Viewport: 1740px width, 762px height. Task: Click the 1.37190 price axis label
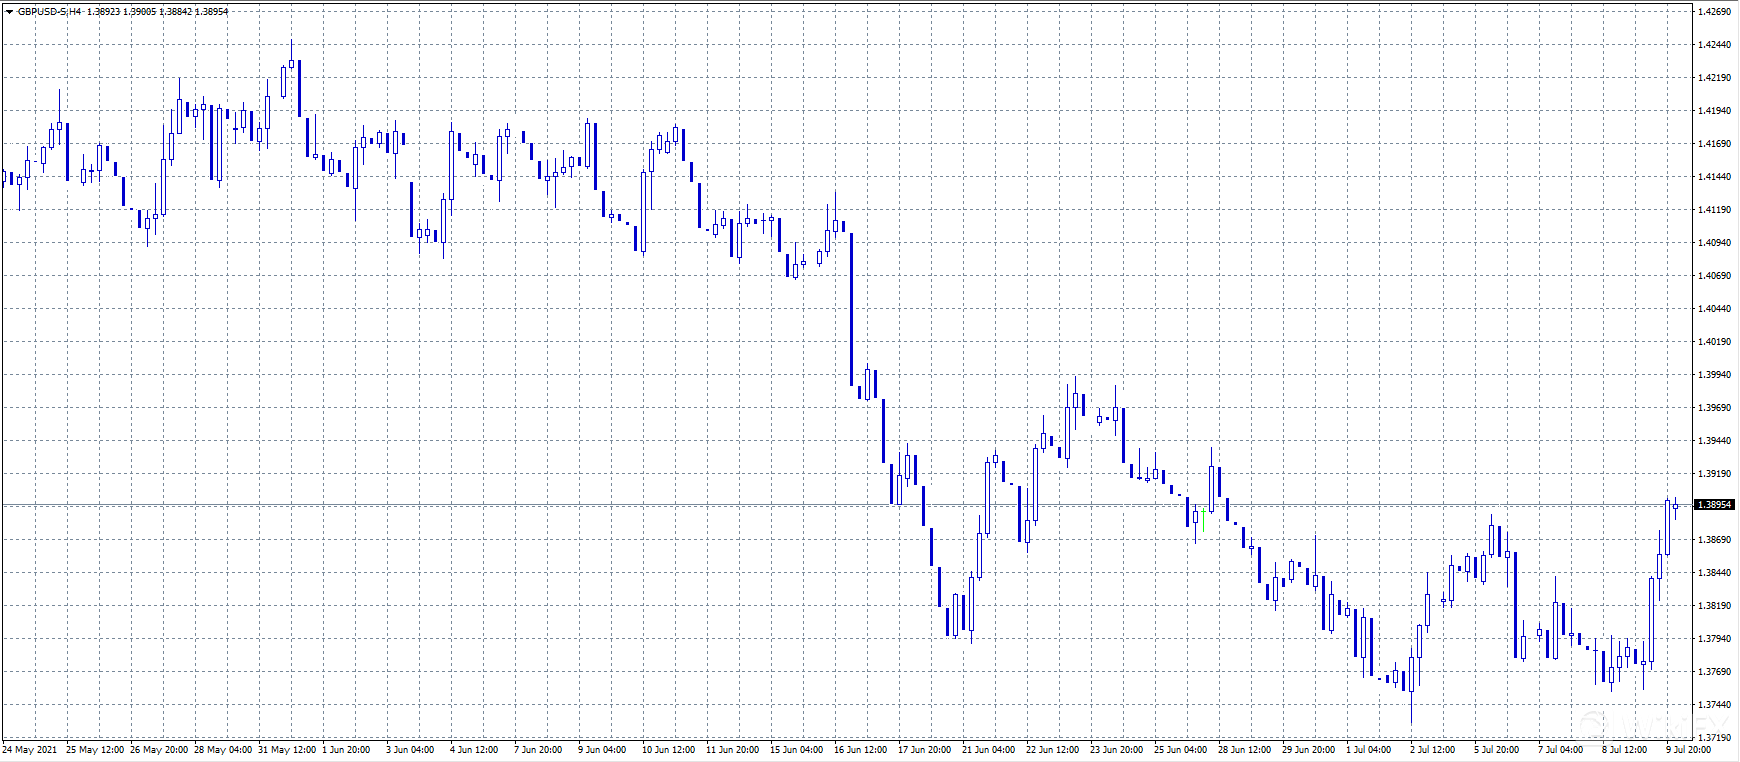click(x=1714, y=737)
